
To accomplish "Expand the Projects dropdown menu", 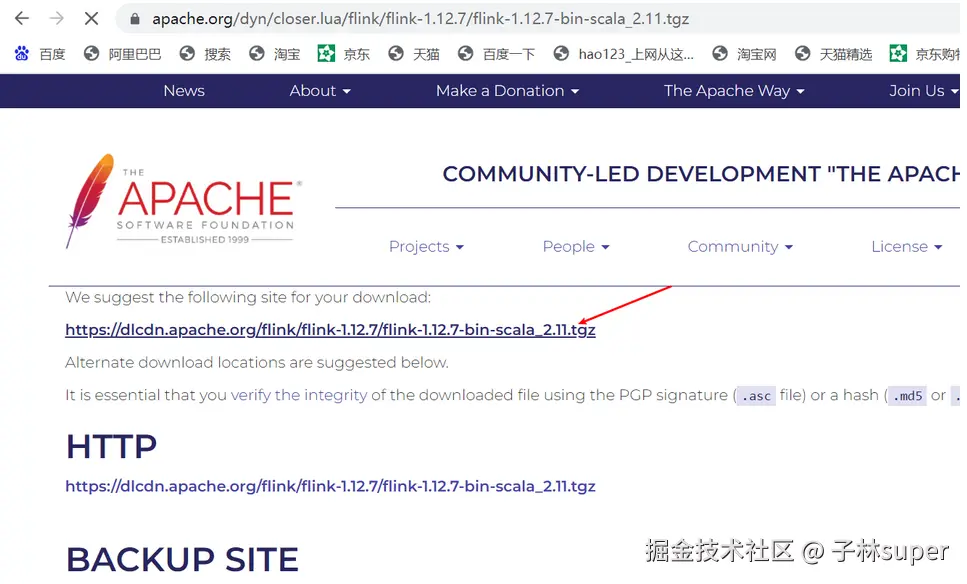I will (426, 247).
